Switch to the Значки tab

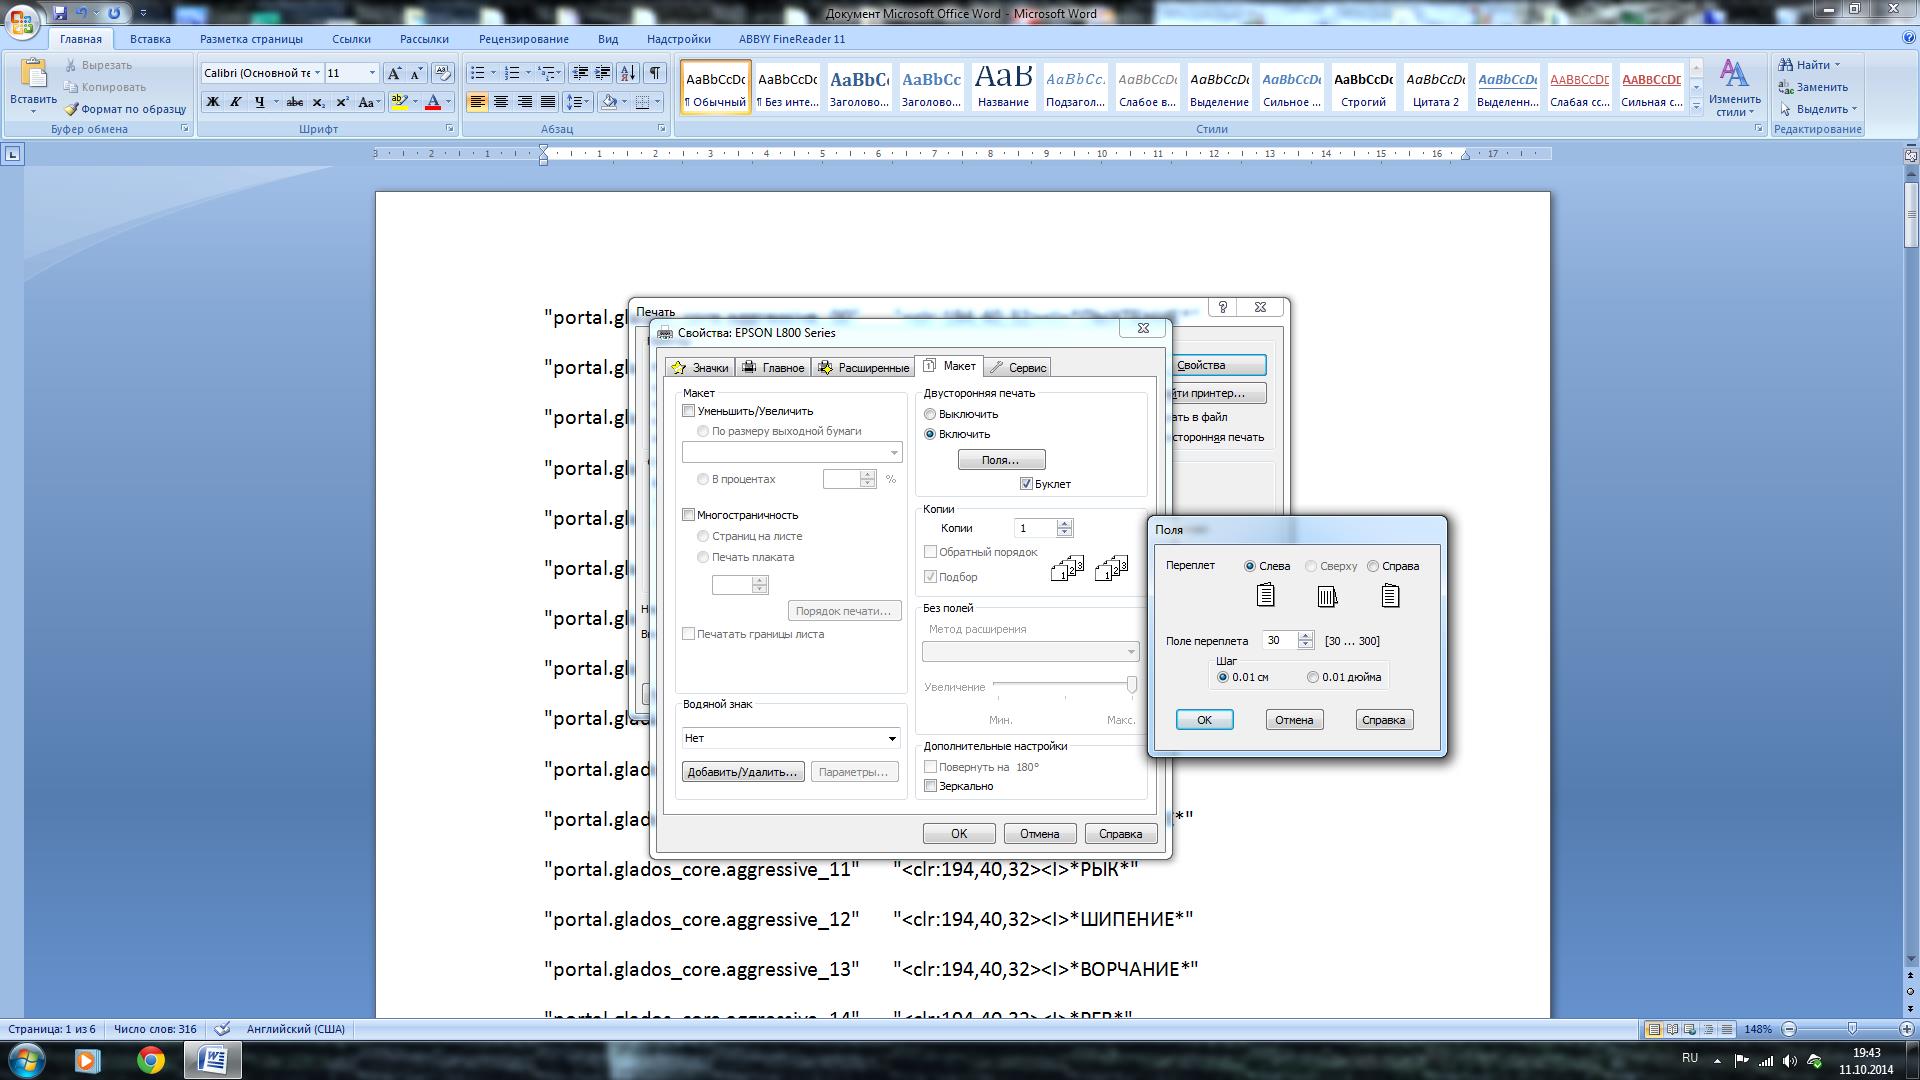tap(700, 368)
